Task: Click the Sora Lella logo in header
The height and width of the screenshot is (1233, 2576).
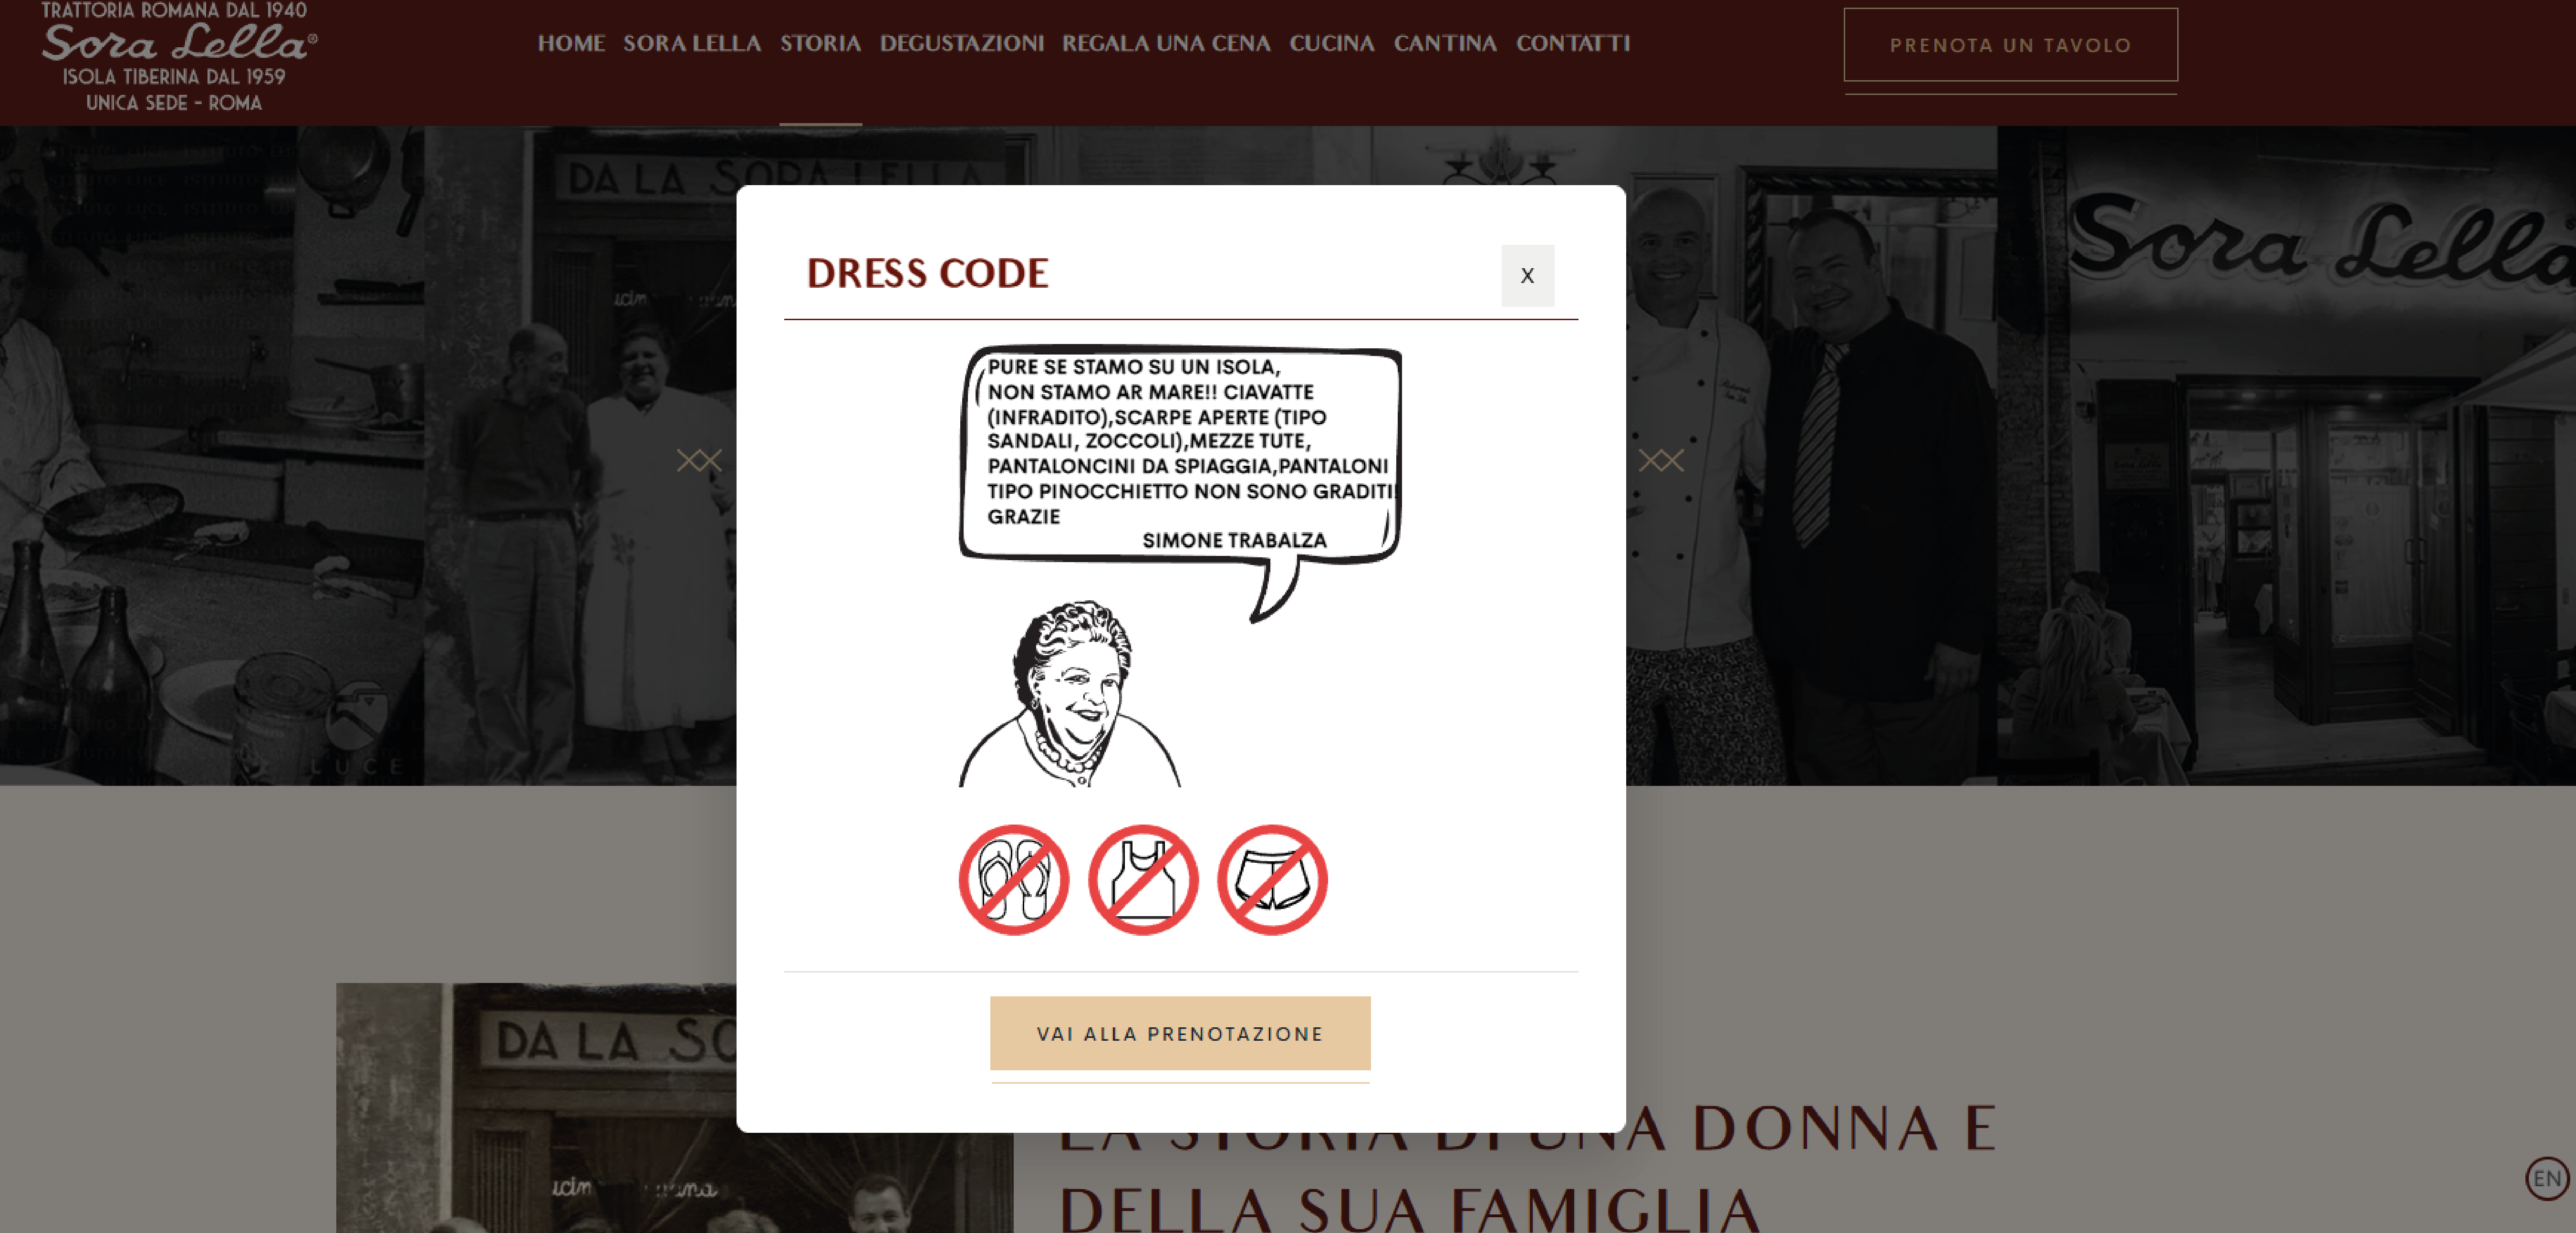Action: click(178, 57)
